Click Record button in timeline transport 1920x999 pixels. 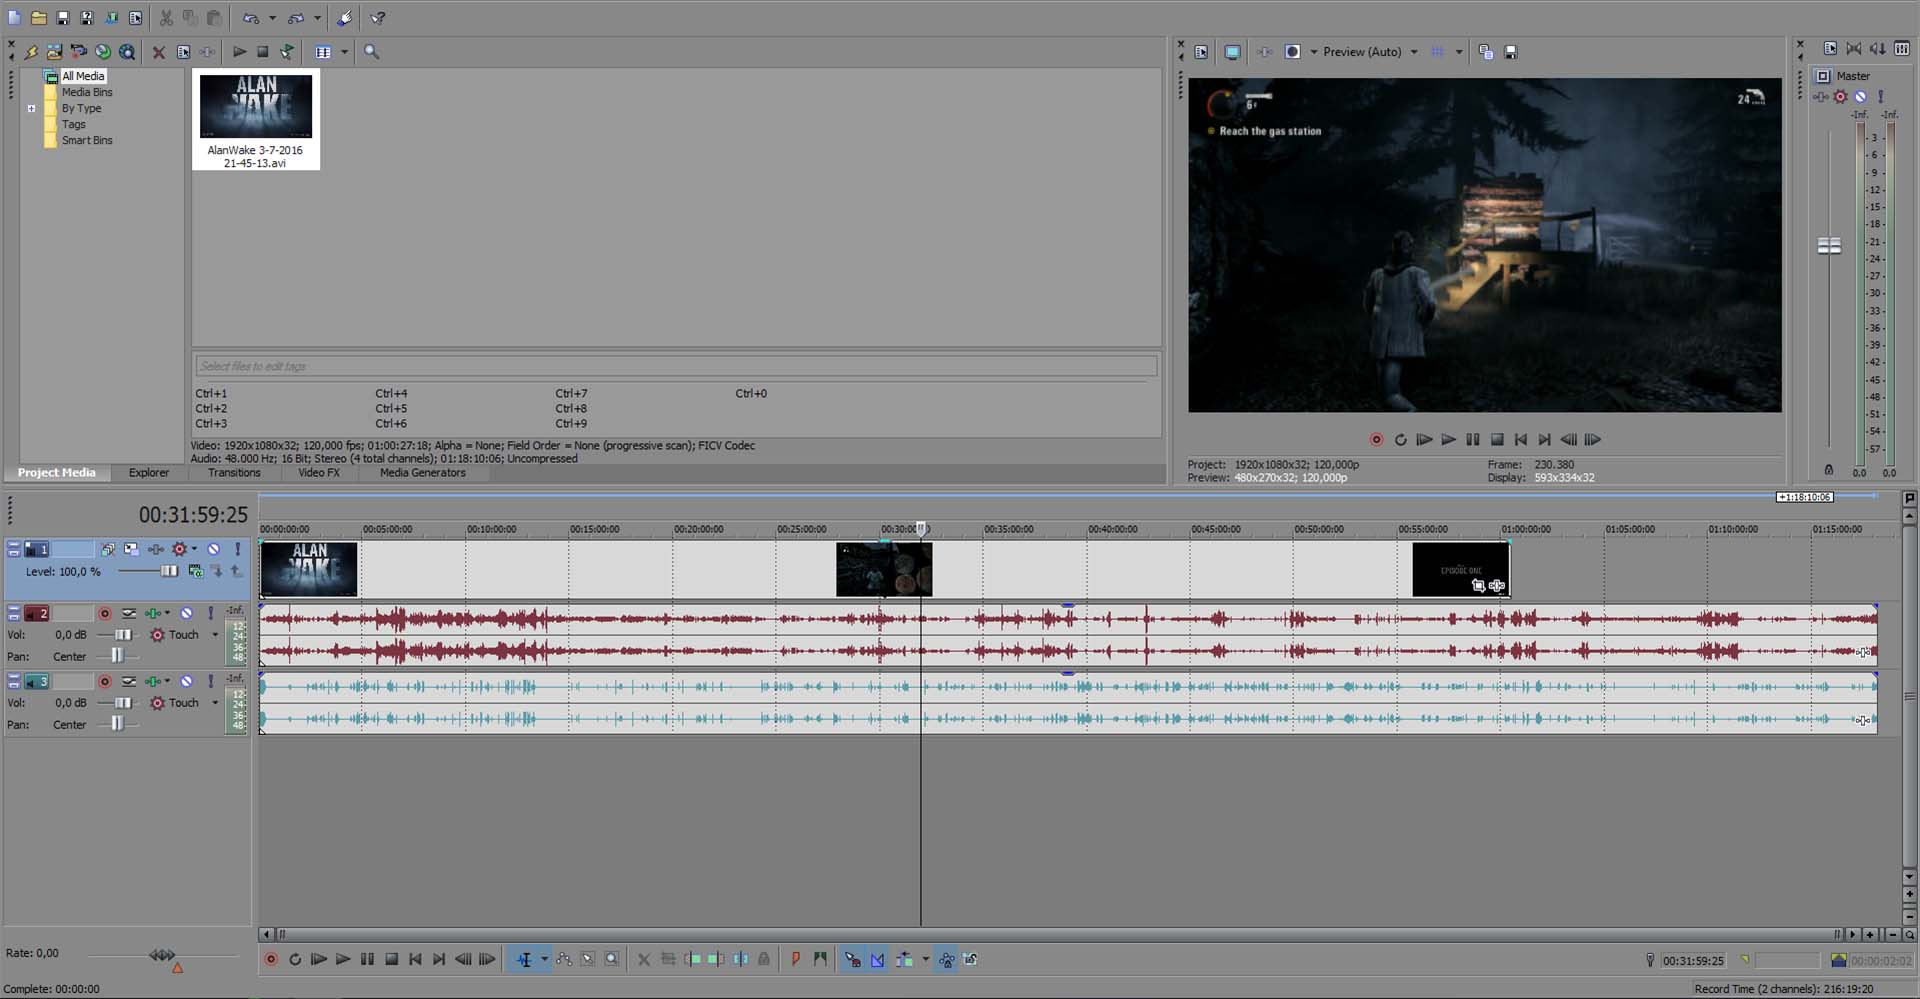(x=270, y=960)
